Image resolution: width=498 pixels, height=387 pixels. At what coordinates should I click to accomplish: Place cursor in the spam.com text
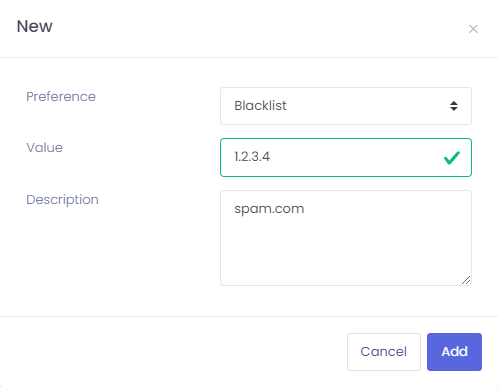pyautogui.click(x=269, y=209)
